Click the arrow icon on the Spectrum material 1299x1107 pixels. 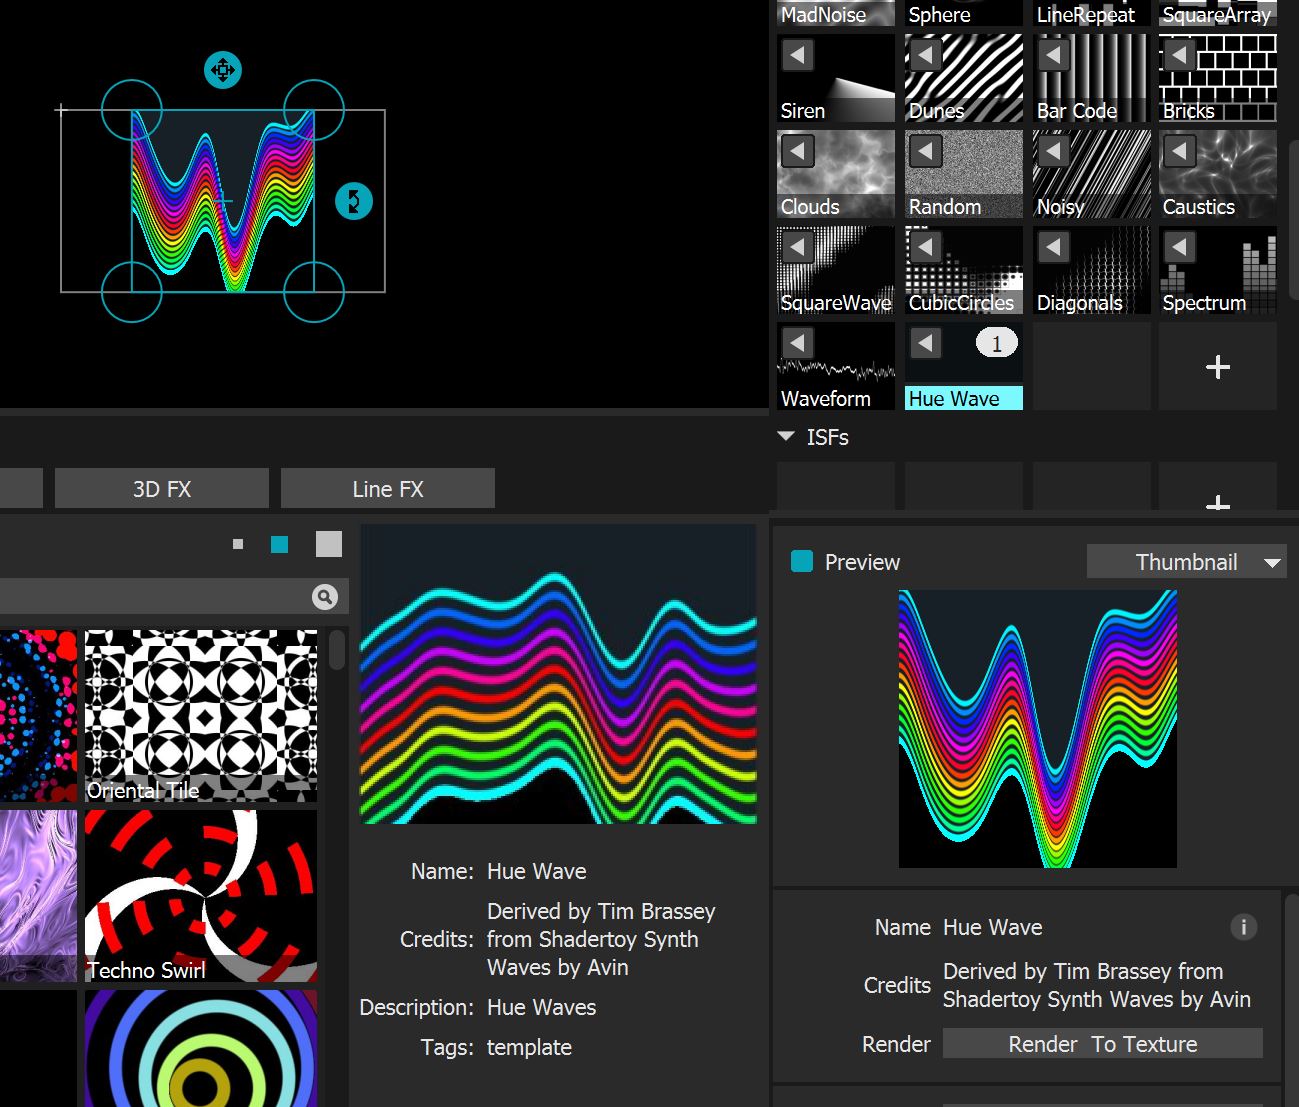[x=1180, y=247]
